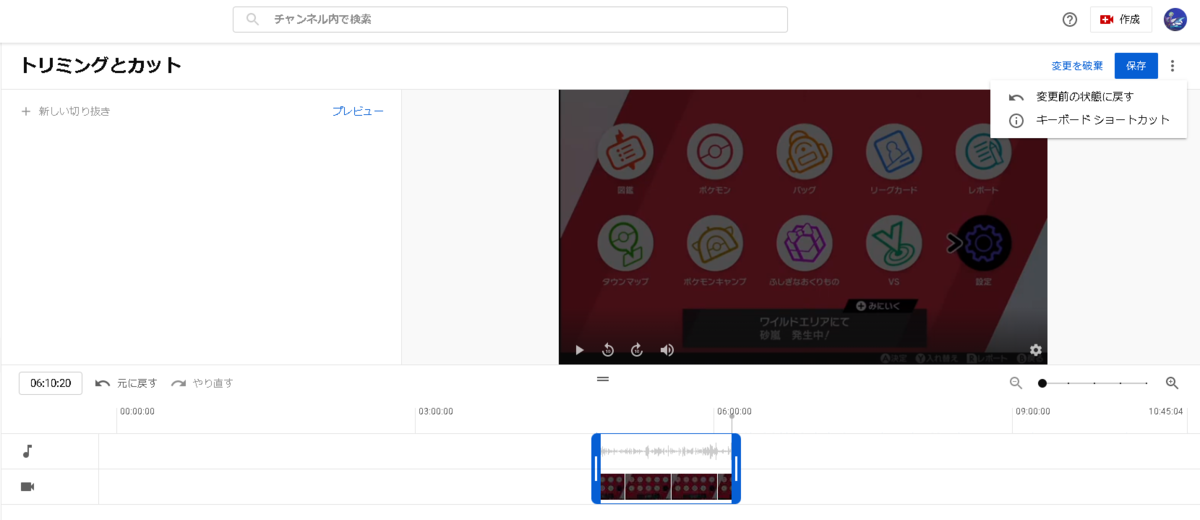Add 新しい切り抜き new cut
Image resolution: width=1200 pixels, height=520 pixels.
[66, 111]
